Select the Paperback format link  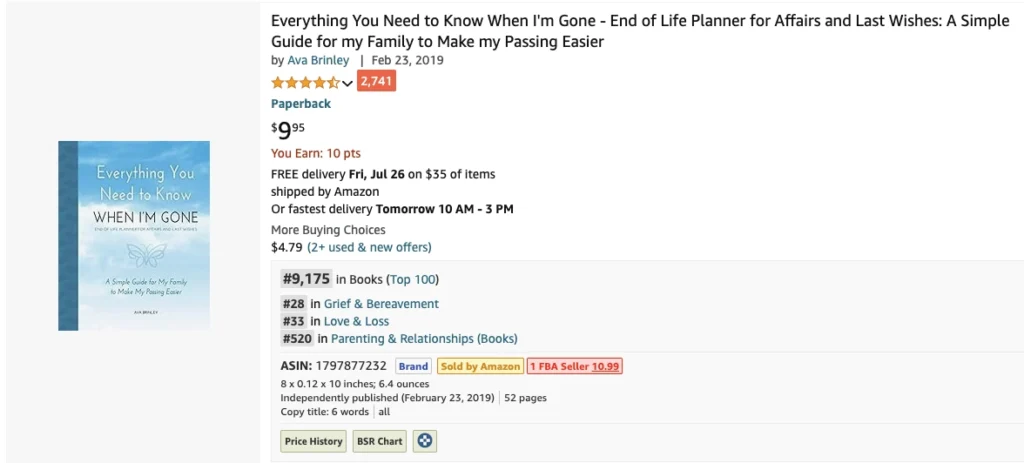coord(301,104)
